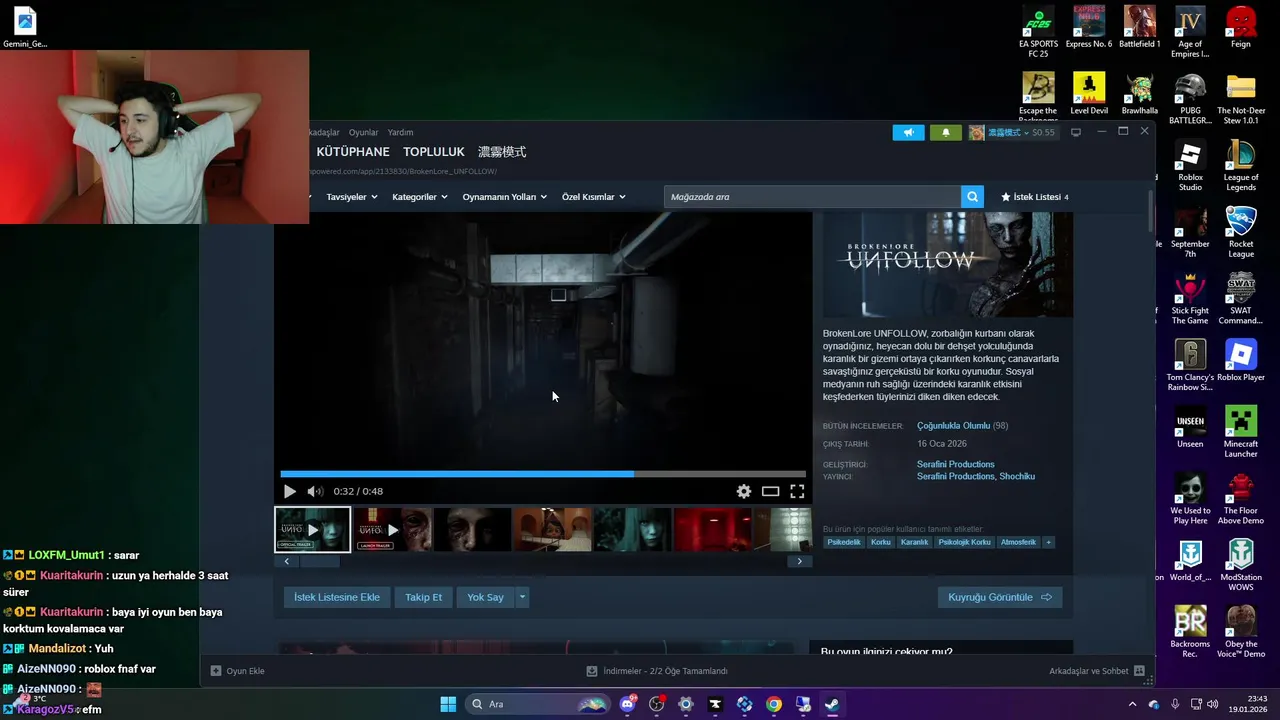Image resolution: width=1280 pixels, height=720 pixels.
Task: Select the Korku tag
Action: tap(880, 542)
